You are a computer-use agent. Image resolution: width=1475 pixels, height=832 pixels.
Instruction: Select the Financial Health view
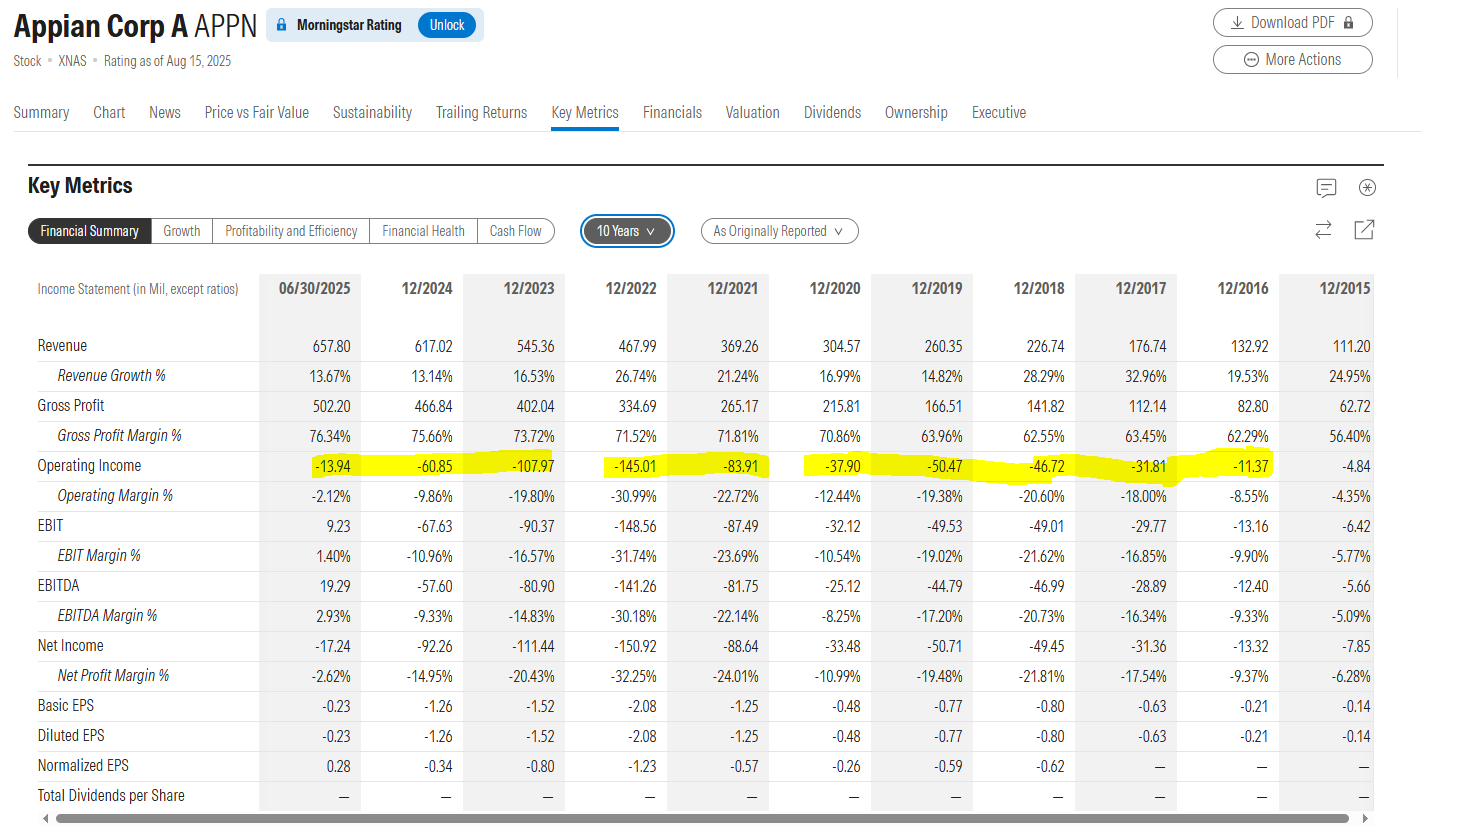[x=424, y=231]
